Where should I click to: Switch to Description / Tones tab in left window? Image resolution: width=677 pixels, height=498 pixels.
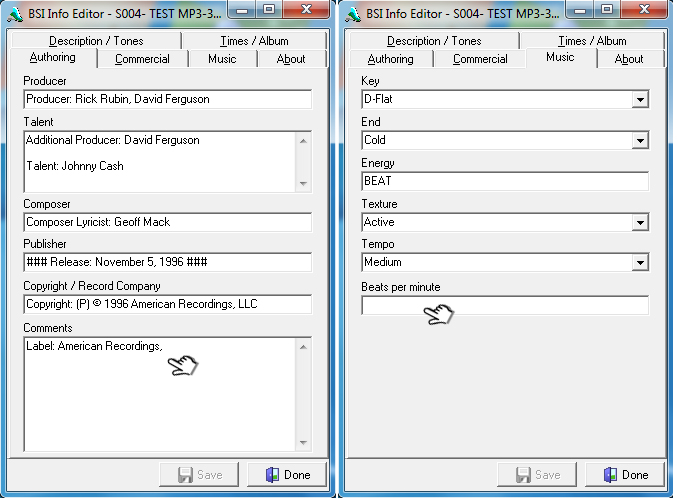(x=96, y=41)
